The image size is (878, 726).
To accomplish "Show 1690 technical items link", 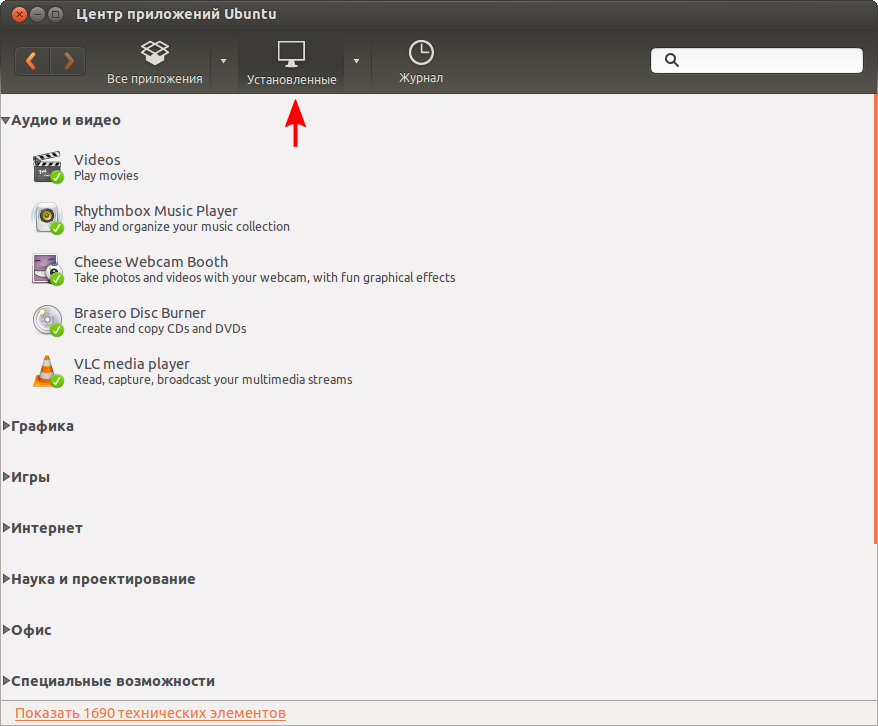I will coord(150,713).
